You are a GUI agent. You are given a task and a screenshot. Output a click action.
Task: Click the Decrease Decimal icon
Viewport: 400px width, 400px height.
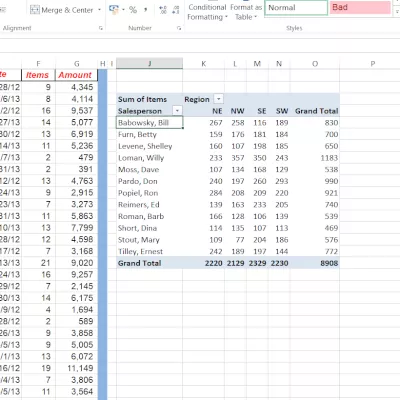click(176, 10)
